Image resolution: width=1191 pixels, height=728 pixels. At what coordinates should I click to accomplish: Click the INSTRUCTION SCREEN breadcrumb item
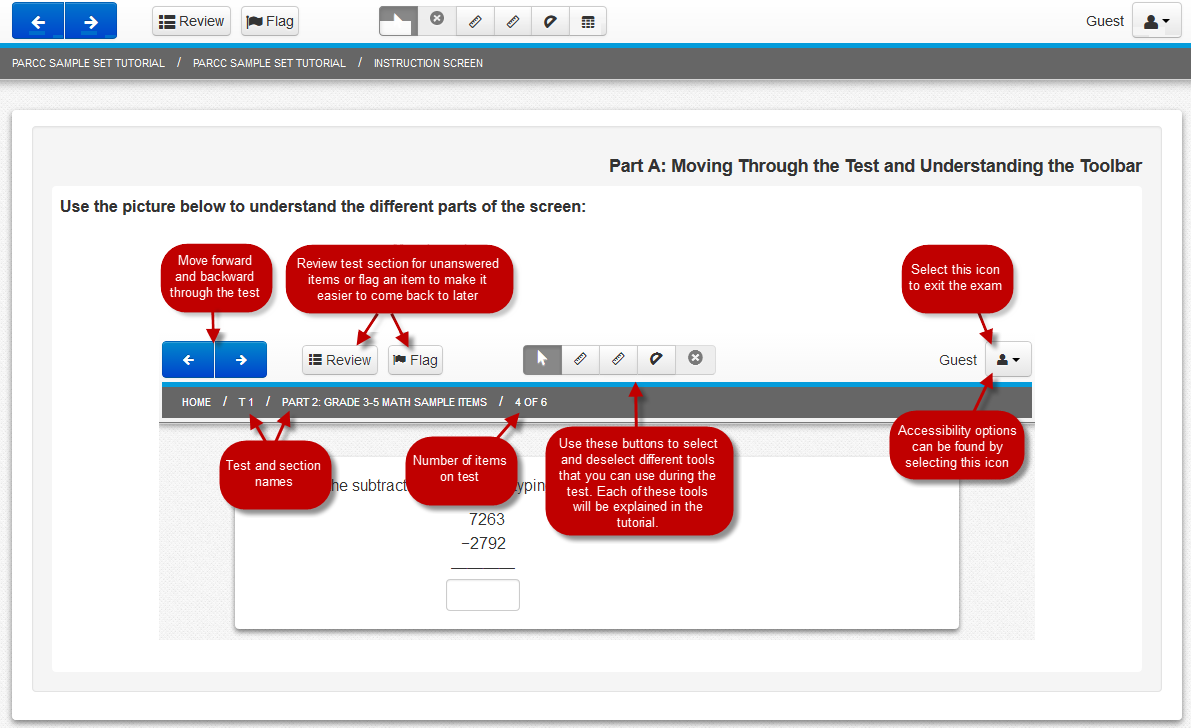click(428, 63)
